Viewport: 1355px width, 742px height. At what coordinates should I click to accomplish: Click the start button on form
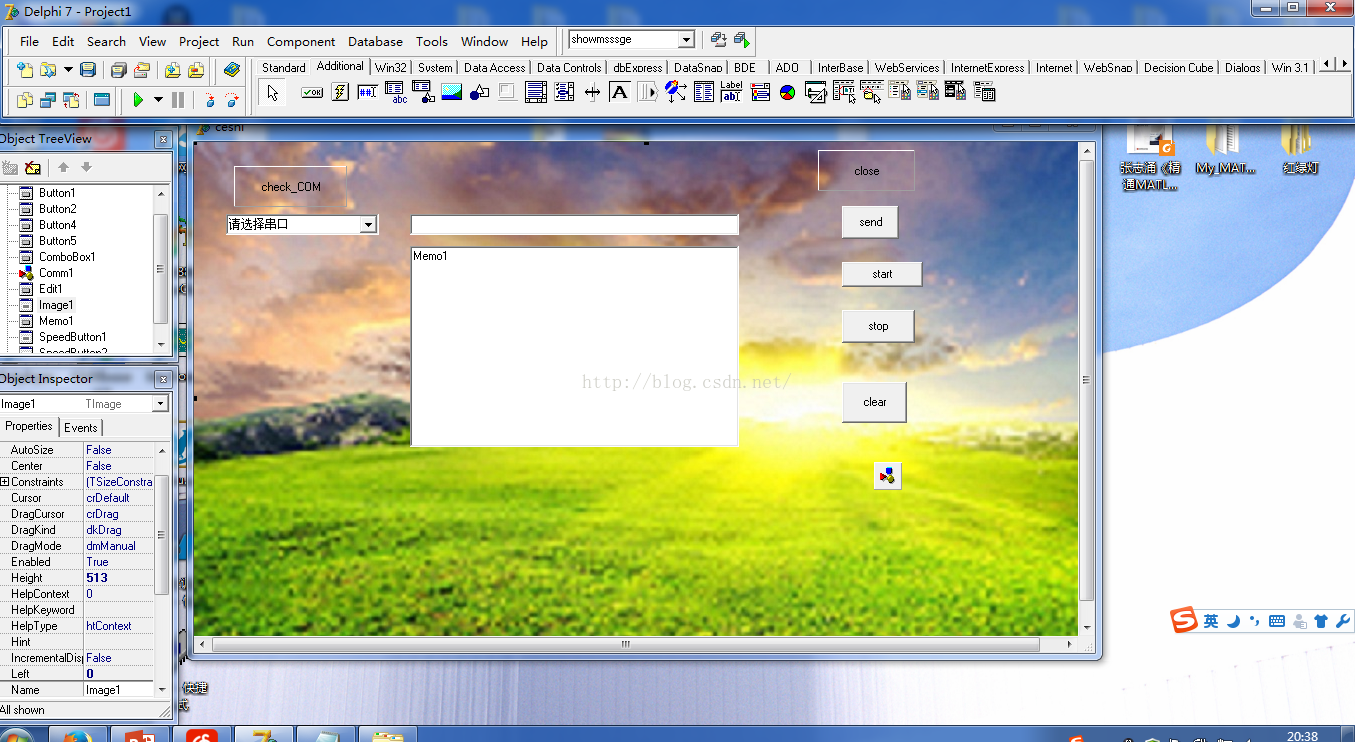(x=882, y=274)
